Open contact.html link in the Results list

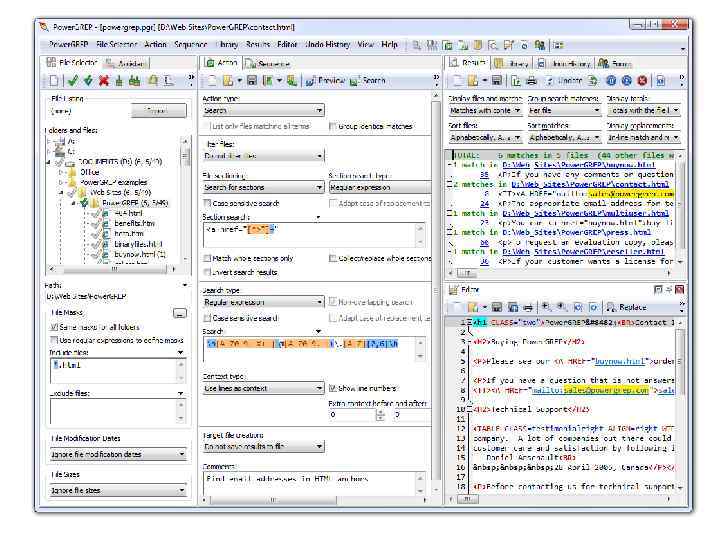coord(590,184)
